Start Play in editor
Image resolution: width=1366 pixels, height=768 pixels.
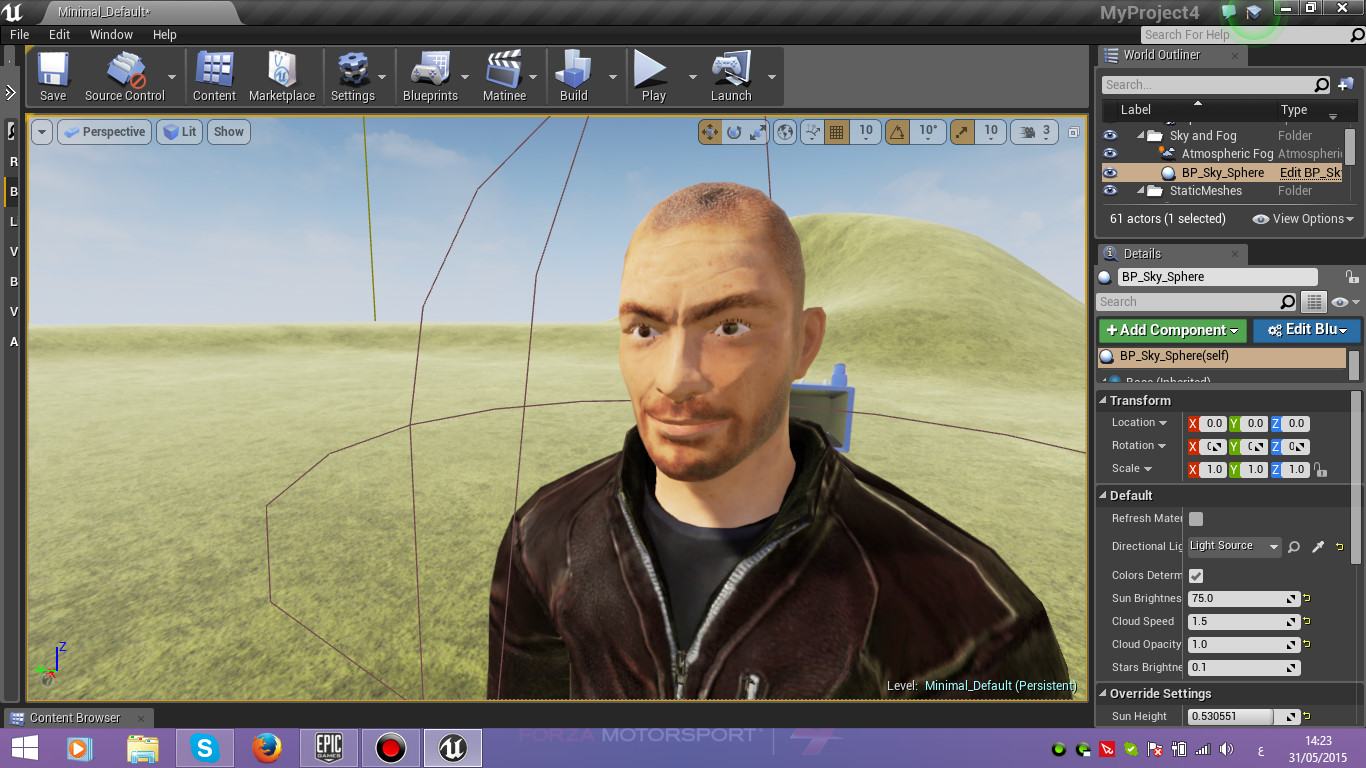point(653,76)
